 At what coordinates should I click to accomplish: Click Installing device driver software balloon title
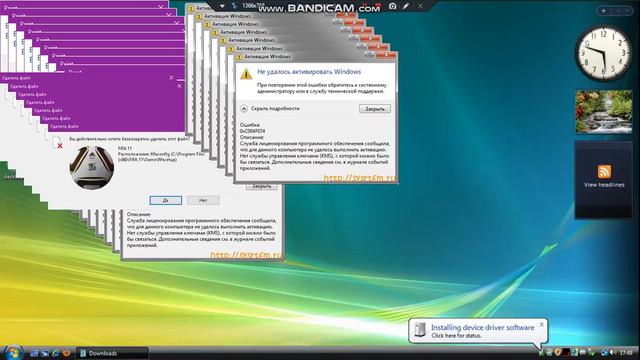click(x=482, y=327)
